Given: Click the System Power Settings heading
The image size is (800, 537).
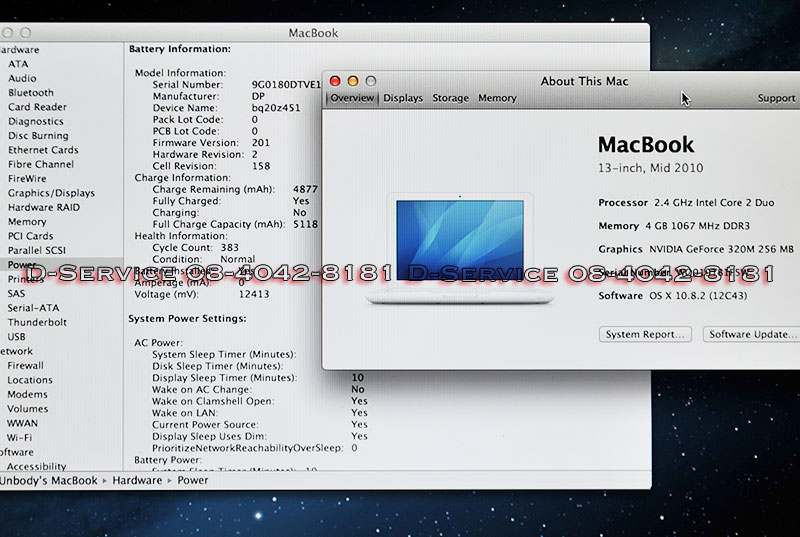Looking at the screenshot, I should click(187, 319).
